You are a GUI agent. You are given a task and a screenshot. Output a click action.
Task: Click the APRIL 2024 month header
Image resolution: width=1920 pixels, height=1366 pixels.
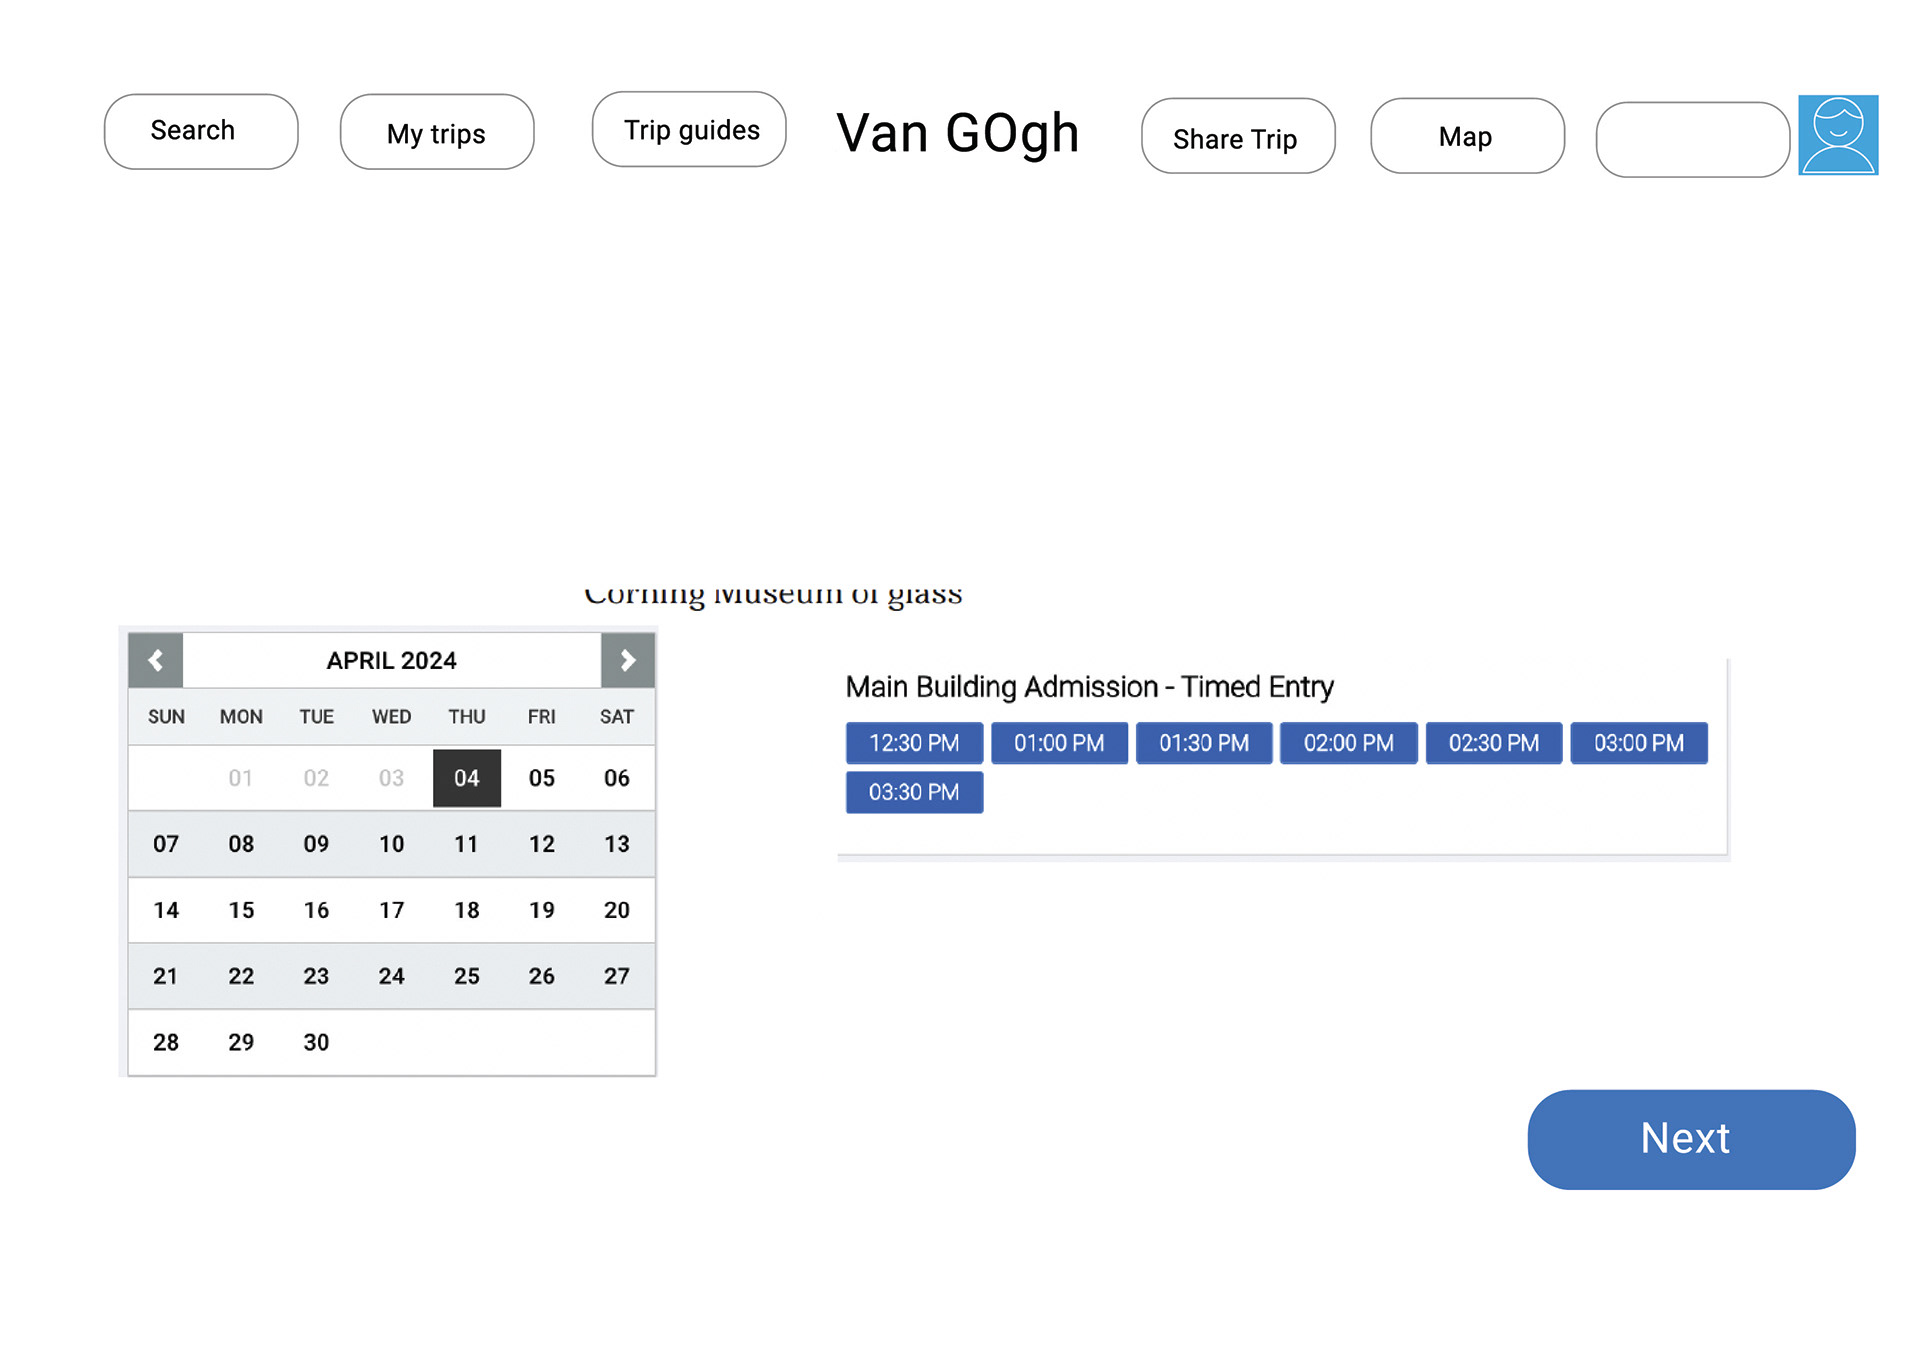(392, 661)
